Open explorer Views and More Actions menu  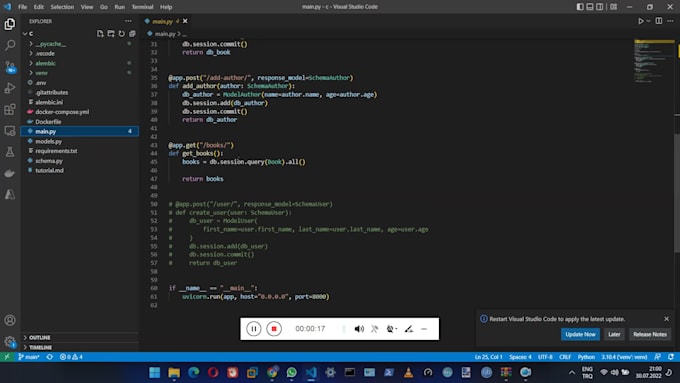pos(128,21)
